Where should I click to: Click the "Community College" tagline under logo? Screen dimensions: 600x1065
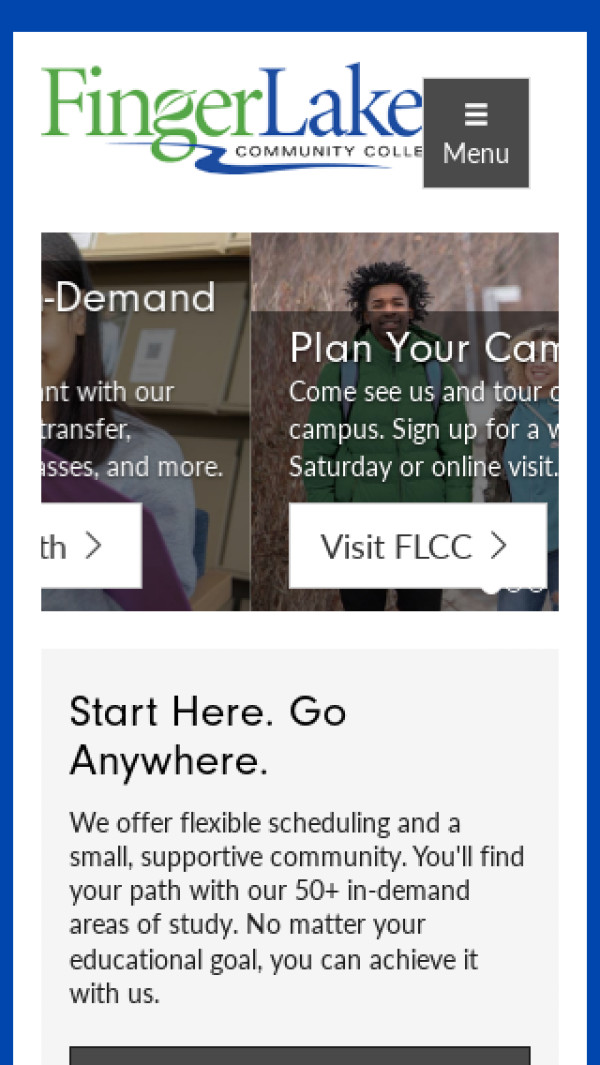[x=322, y=152]
